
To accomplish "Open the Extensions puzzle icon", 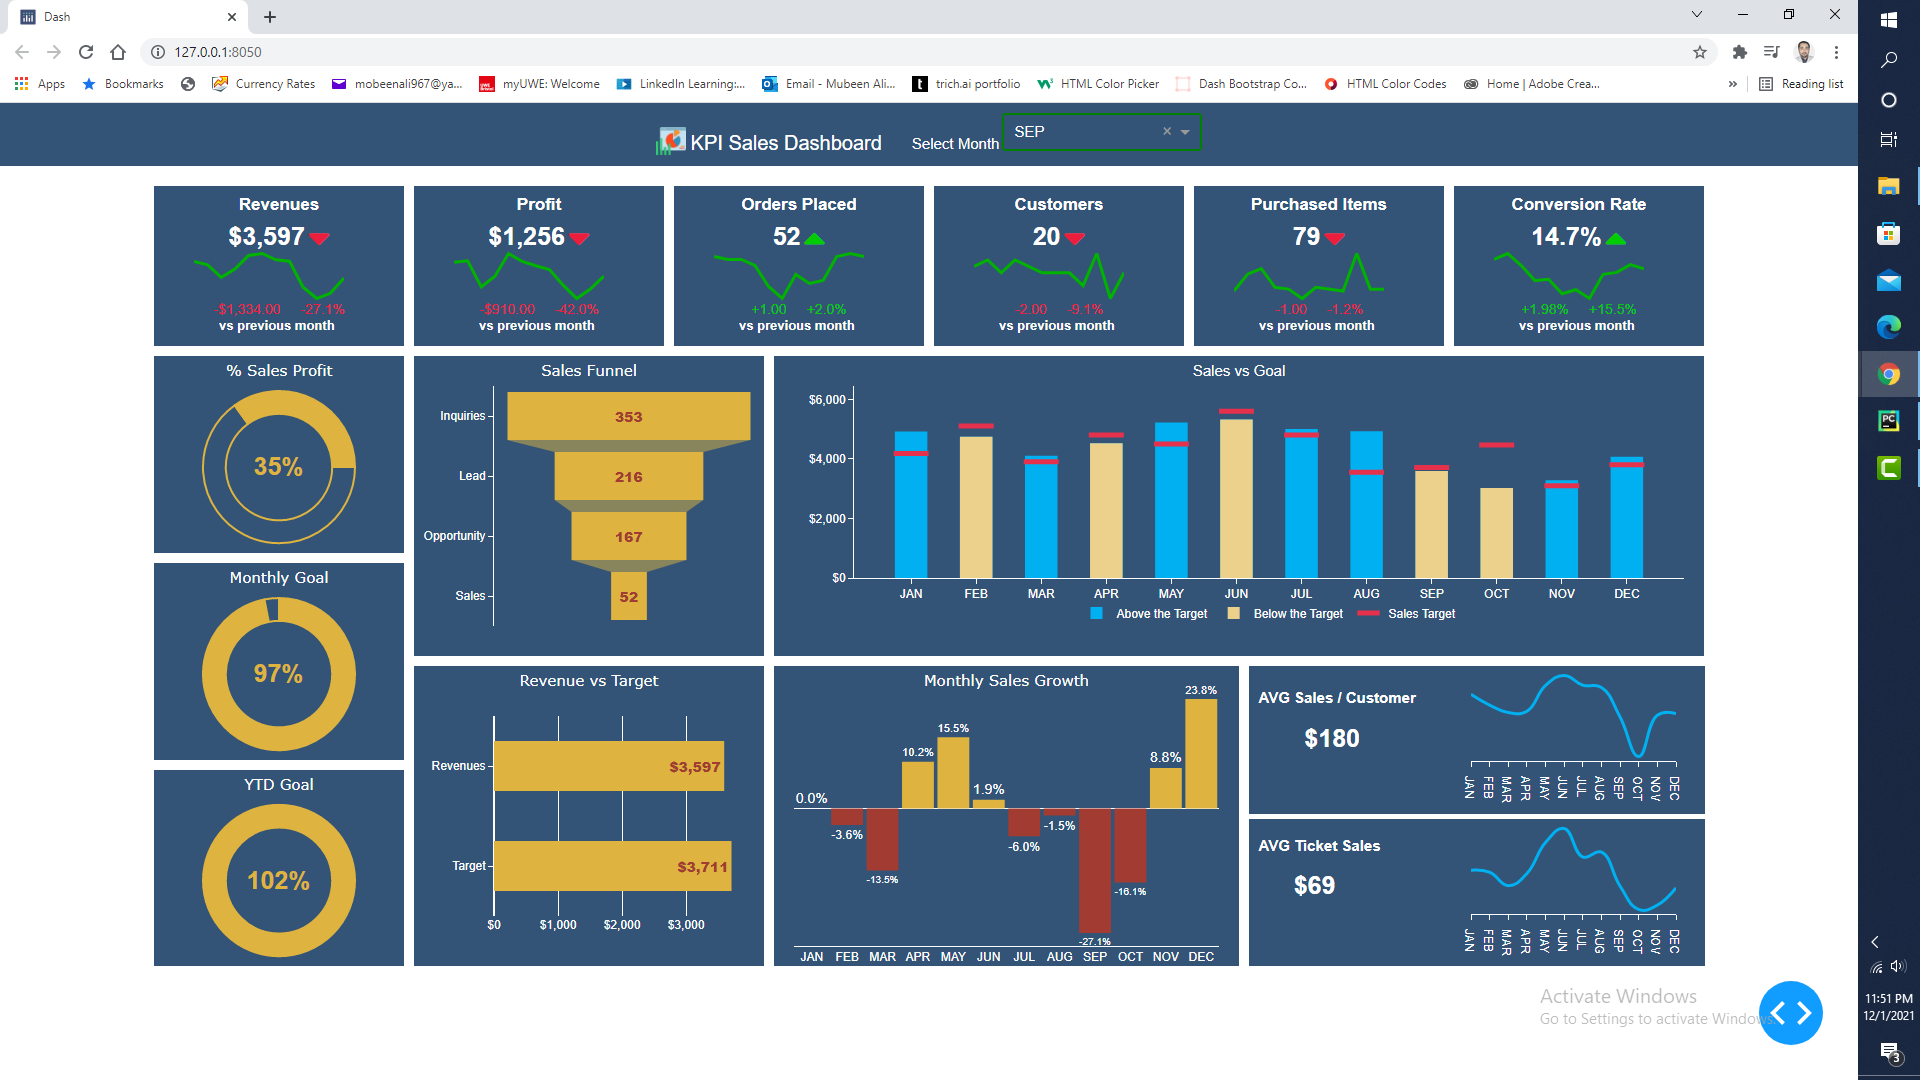I will 1740,52.
